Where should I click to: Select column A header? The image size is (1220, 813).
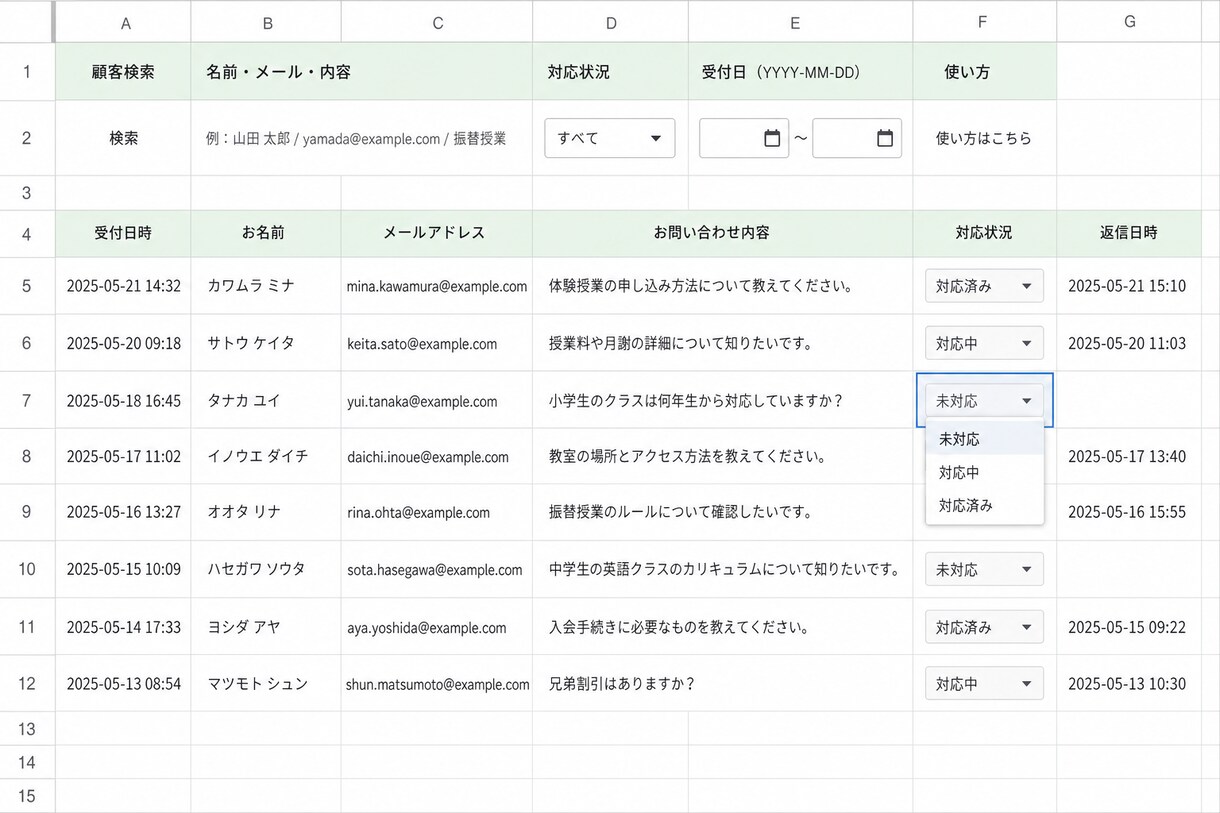[123, 22]
